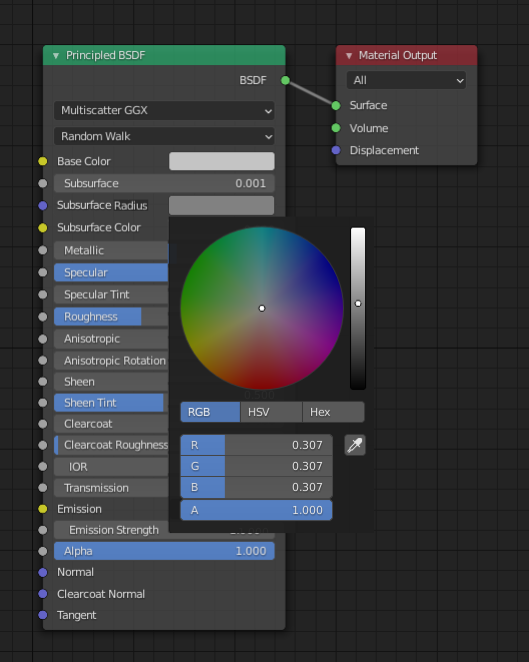Click the IOR input socket
The image size is (529, 662).
(x=43, y=467)
